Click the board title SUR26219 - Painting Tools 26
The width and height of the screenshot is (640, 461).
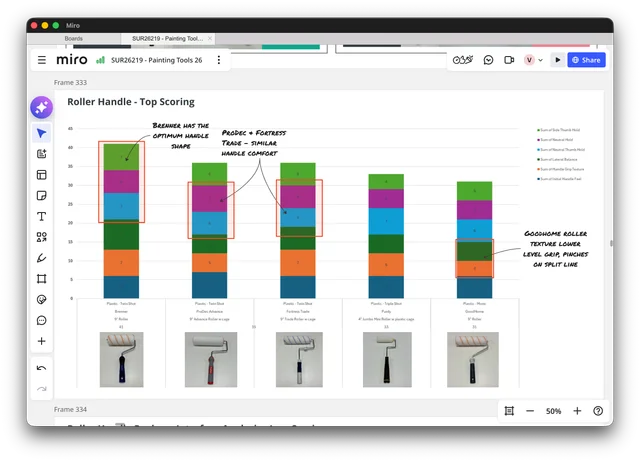pos(157,60)
